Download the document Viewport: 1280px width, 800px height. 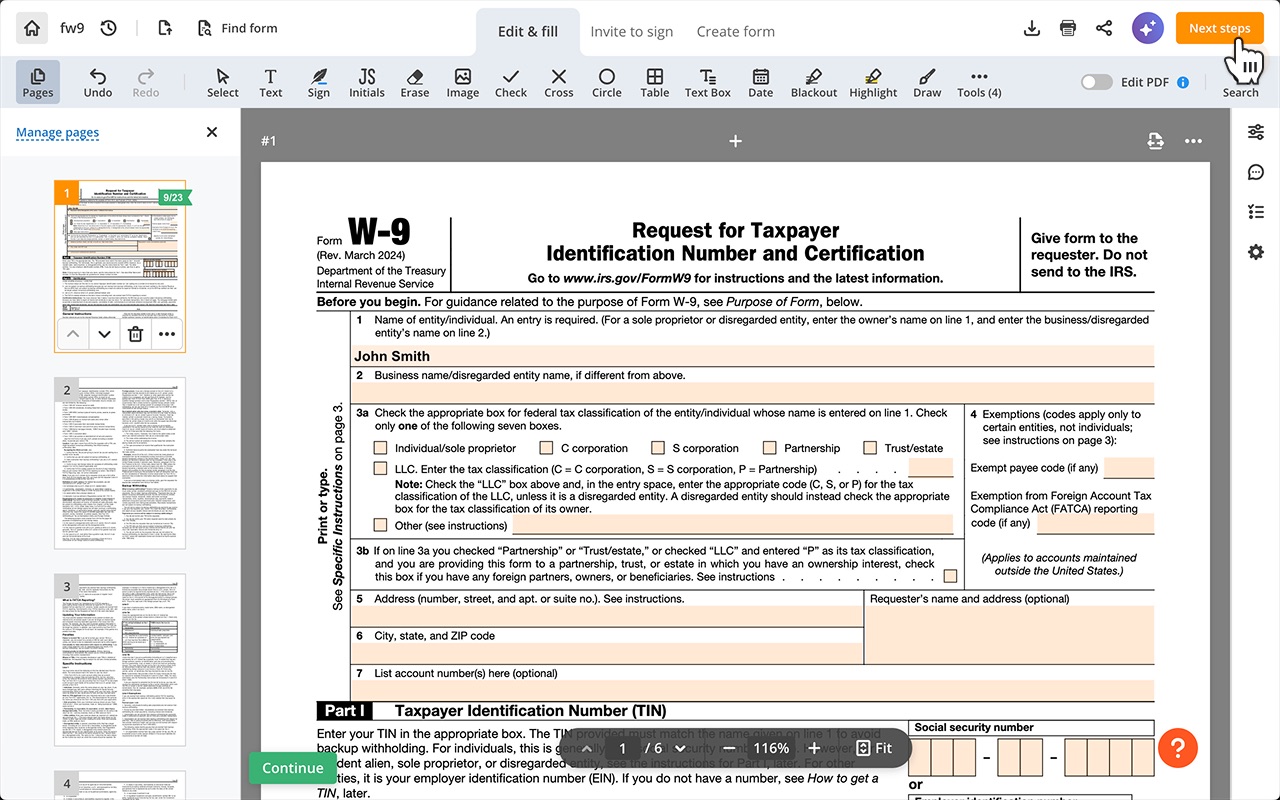tap(1032, 28)
